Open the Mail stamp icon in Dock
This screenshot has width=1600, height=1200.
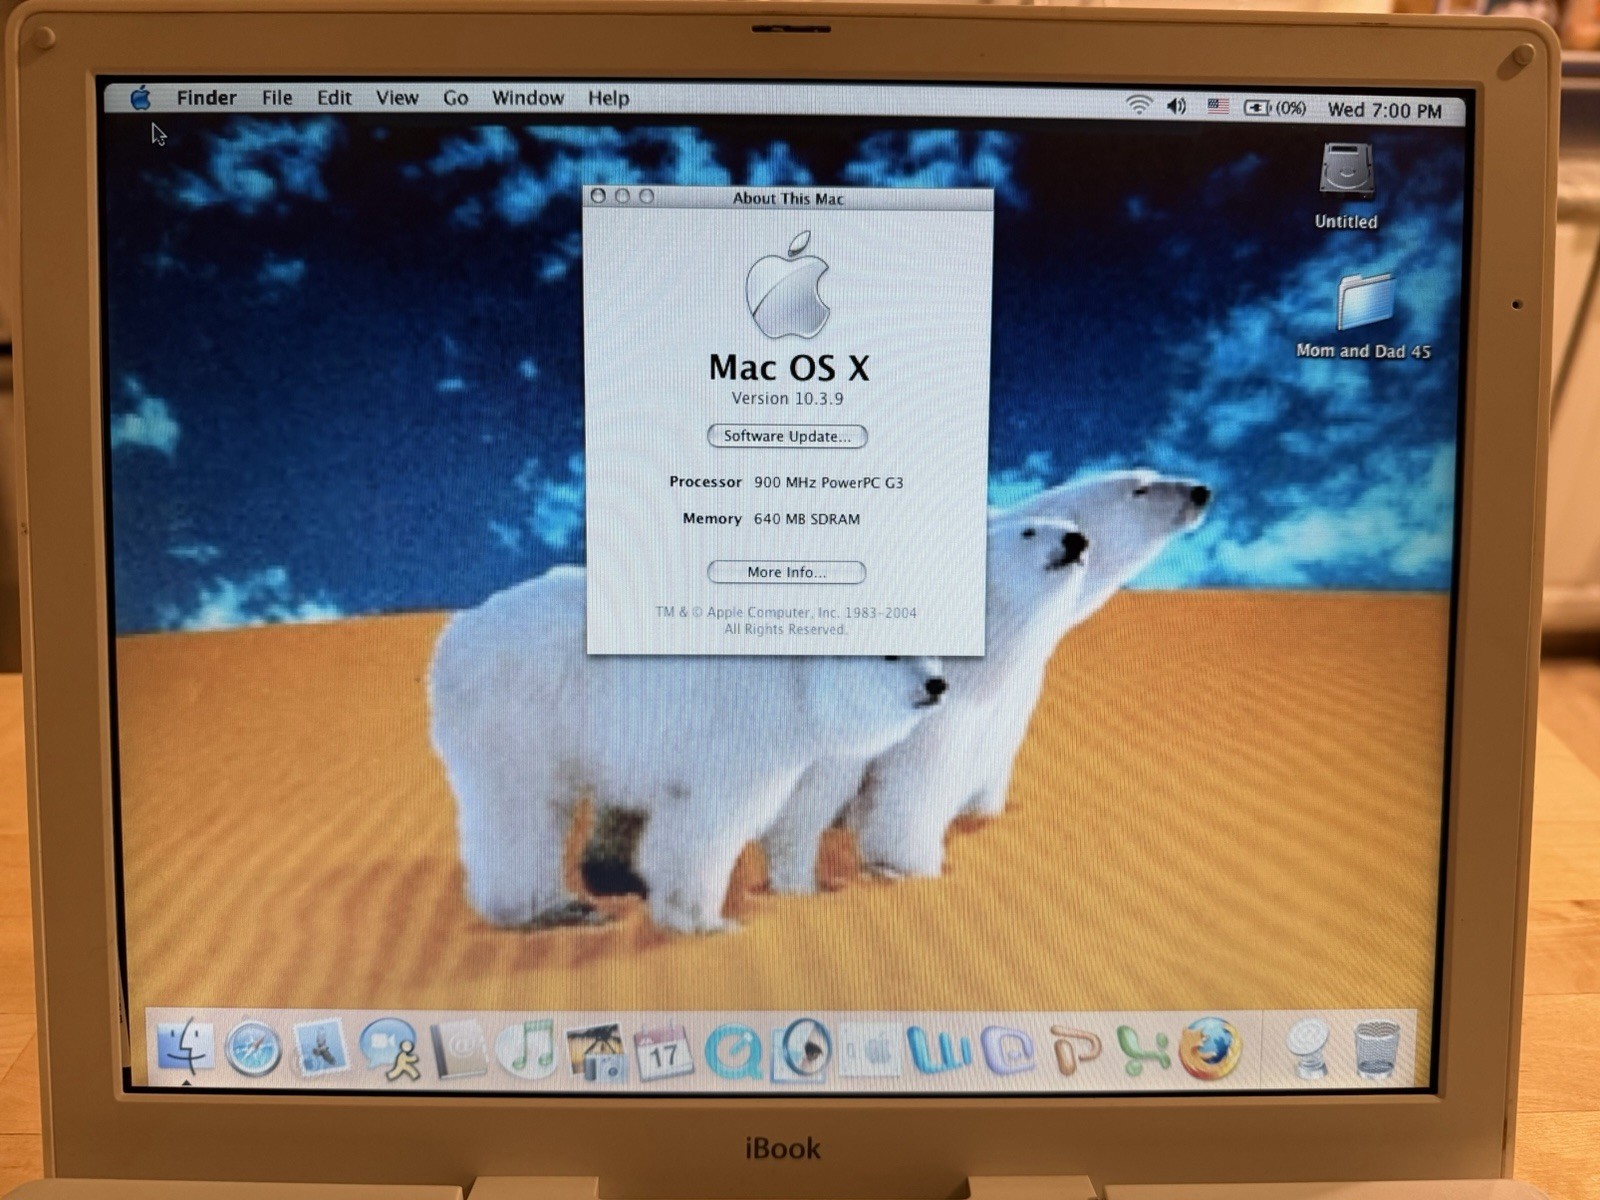[x=319, y=1049]
